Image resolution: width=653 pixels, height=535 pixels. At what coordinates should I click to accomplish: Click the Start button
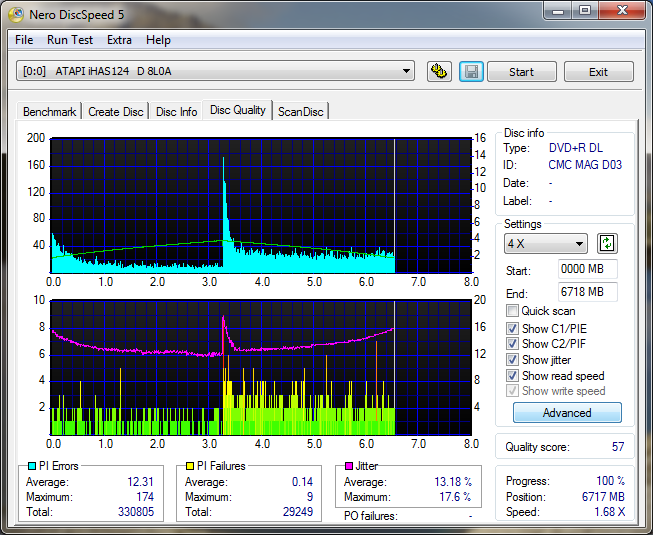(521, 72)
